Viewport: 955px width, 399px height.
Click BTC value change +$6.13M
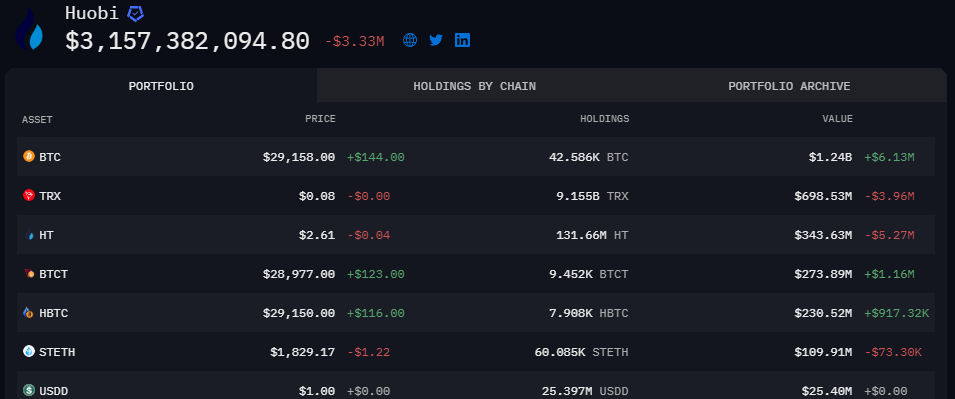click(889, 157)
